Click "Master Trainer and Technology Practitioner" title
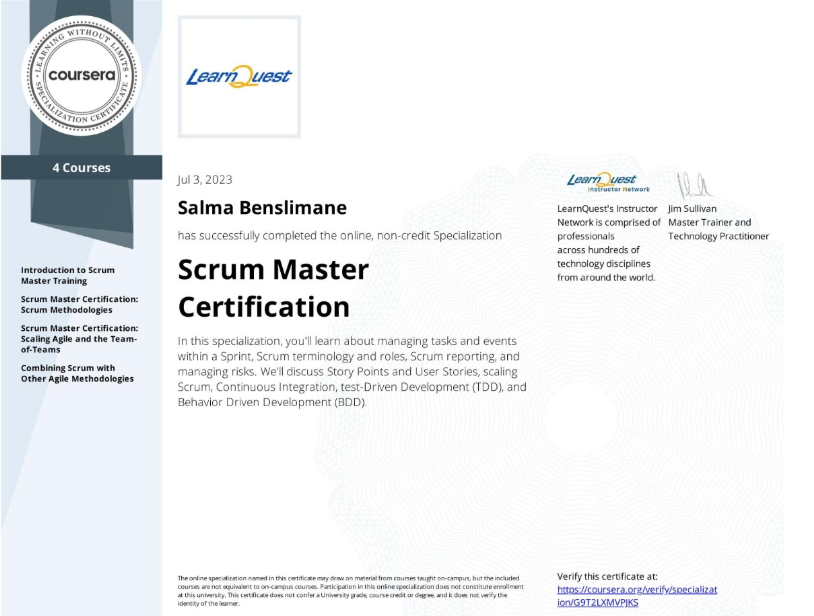This screenshot has width=814, height=616. pos(718,229)
